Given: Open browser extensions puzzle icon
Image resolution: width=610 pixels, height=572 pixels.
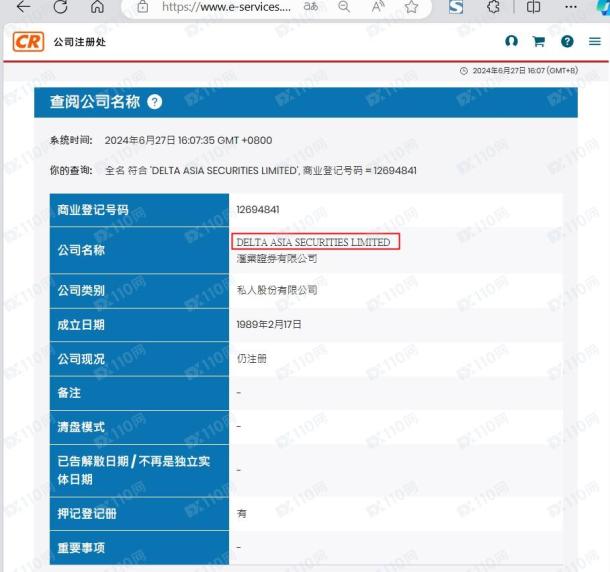Looking at the screenshot, I should (x=493, y=6).
